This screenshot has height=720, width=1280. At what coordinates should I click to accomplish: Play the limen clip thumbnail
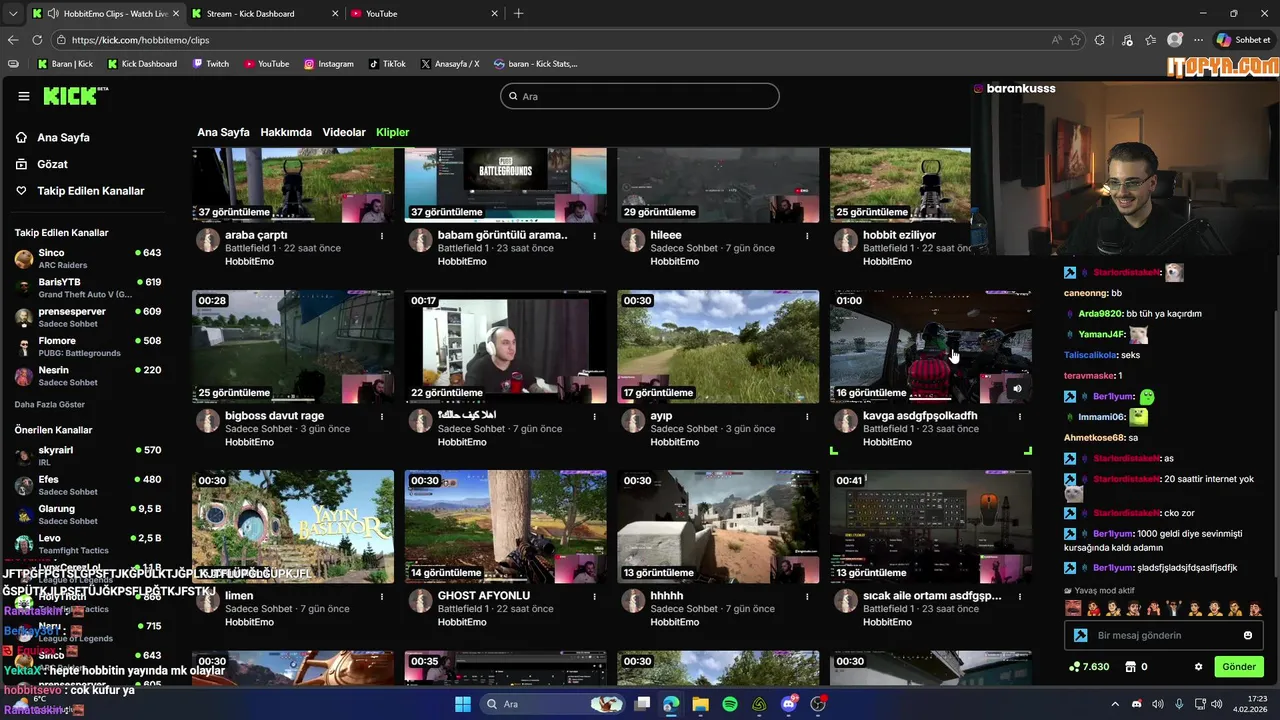tap(293, 527)
